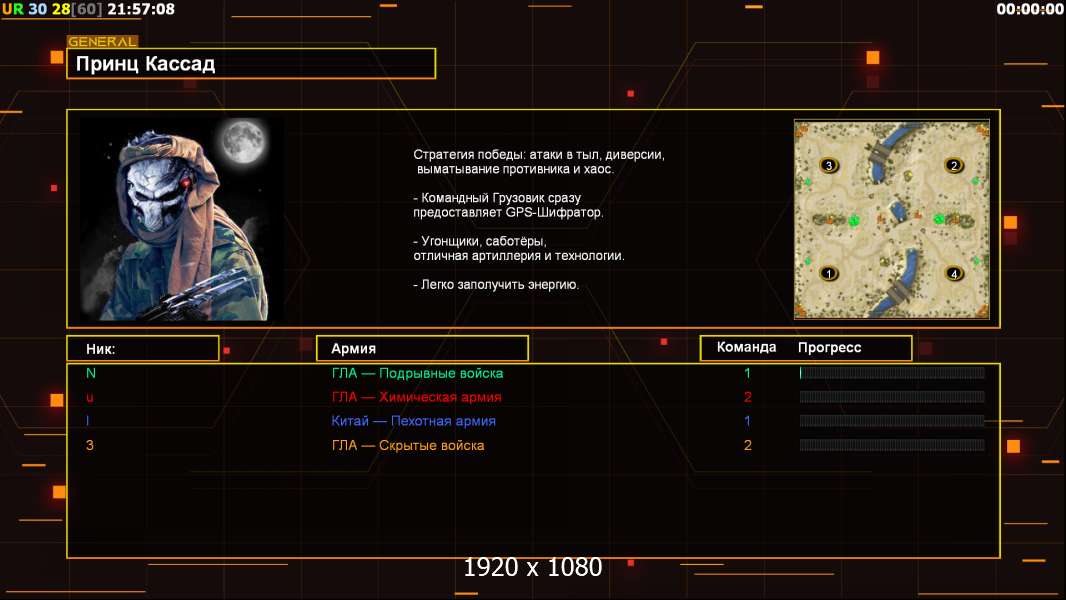Click ГЛА — Химическая армия army entry
This screenshot has width=1066, height=600.
(x=416, y=397)
